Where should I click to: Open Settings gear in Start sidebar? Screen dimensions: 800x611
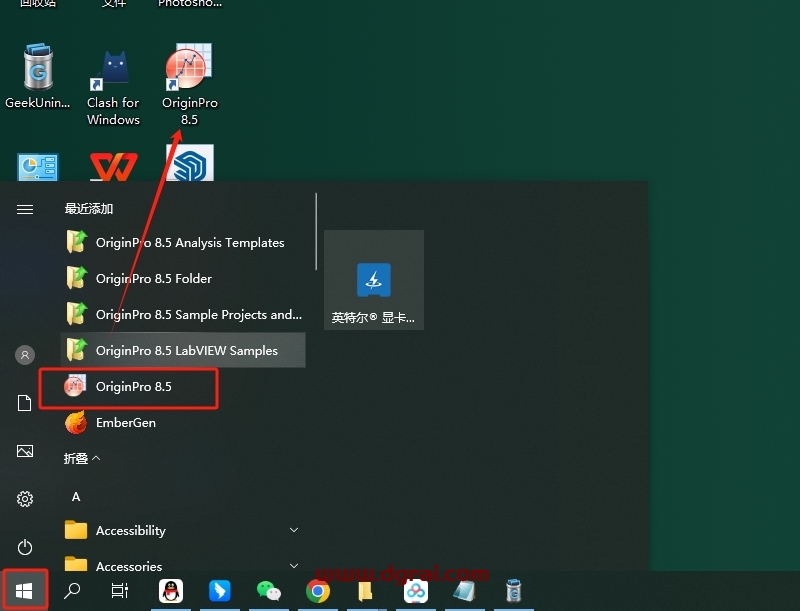pos(25,499)
